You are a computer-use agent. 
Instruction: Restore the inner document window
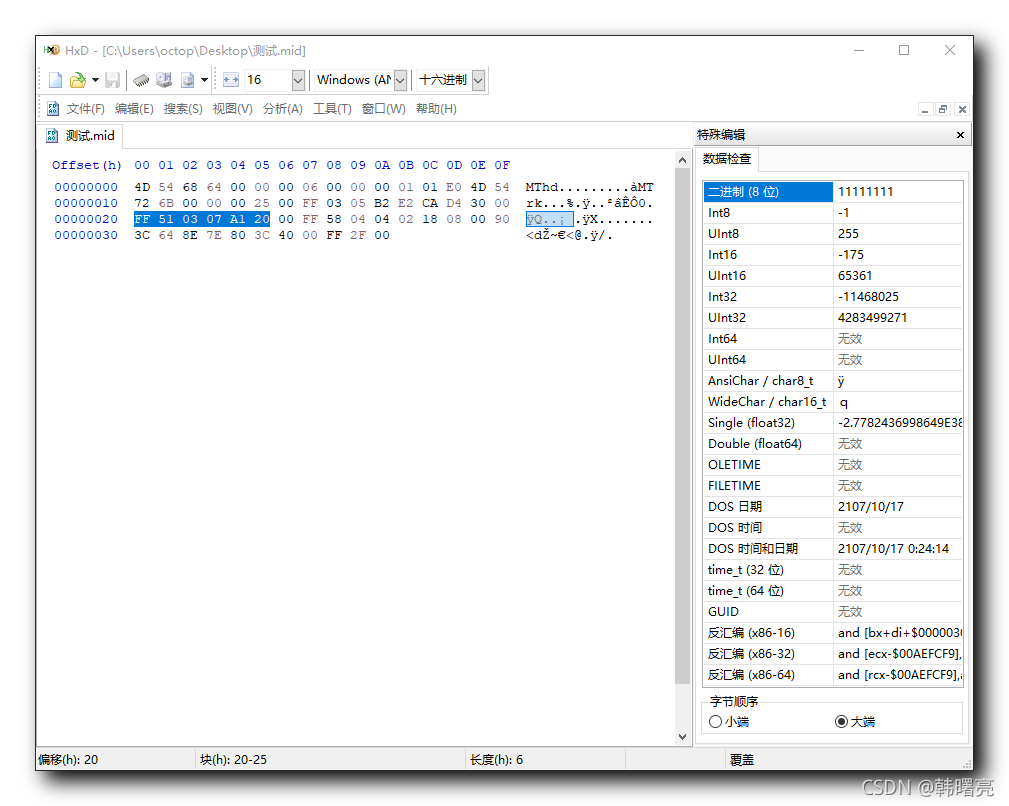[x=943, y=109]
